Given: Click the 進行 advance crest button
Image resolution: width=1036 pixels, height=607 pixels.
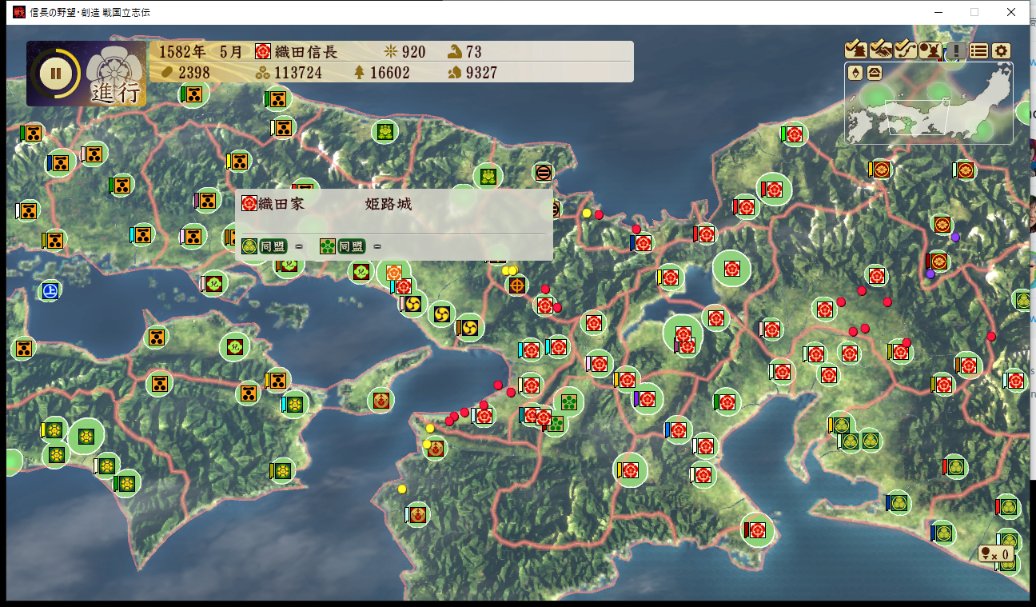Looking at the screenshot, I should coord(115,75).
